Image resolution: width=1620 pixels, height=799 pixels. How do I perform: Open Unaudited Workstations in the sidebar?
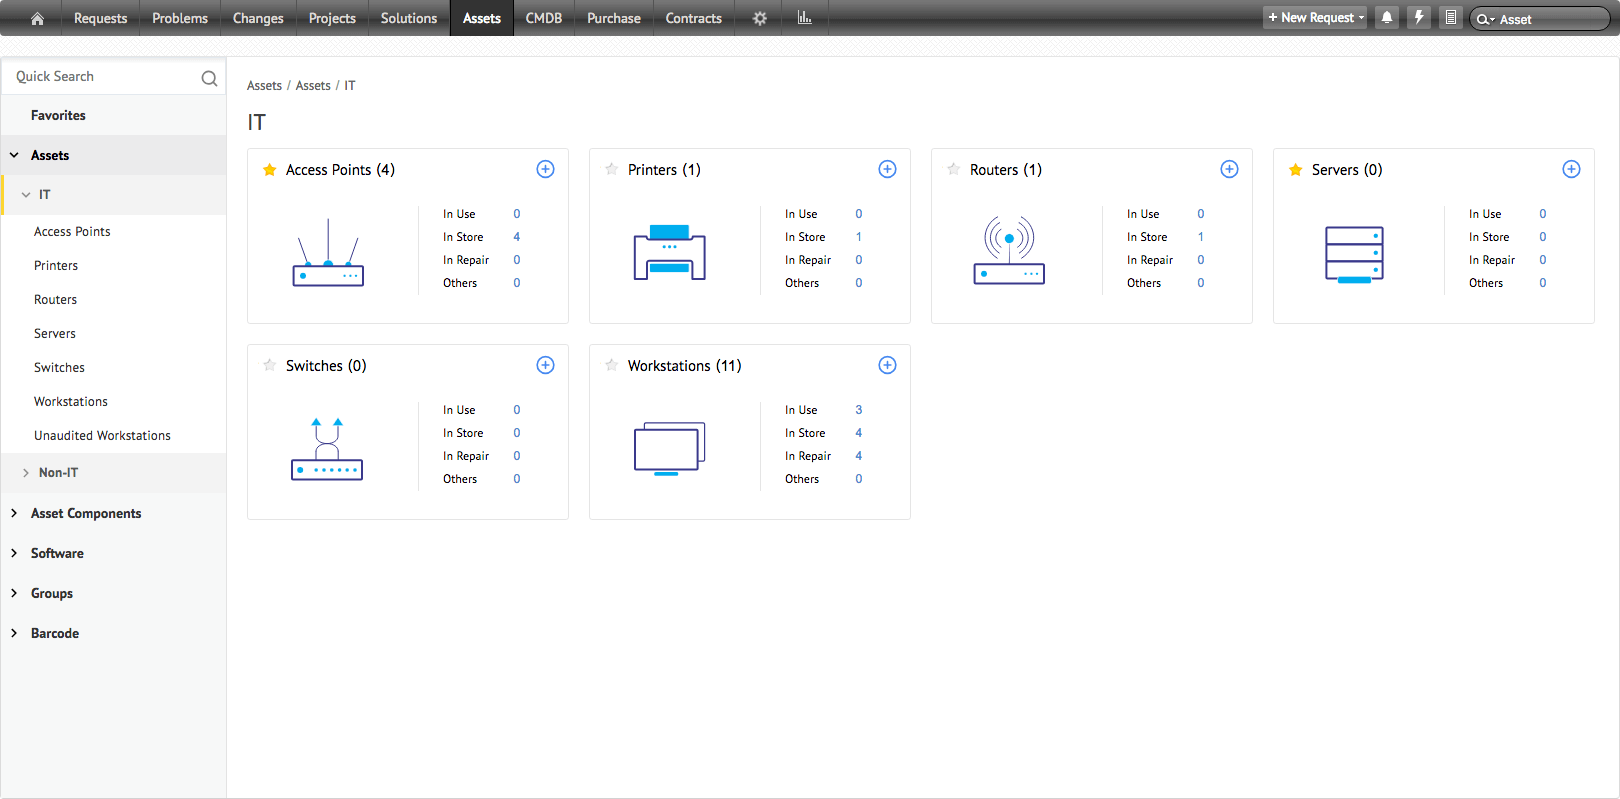click(x=102, y=435)
